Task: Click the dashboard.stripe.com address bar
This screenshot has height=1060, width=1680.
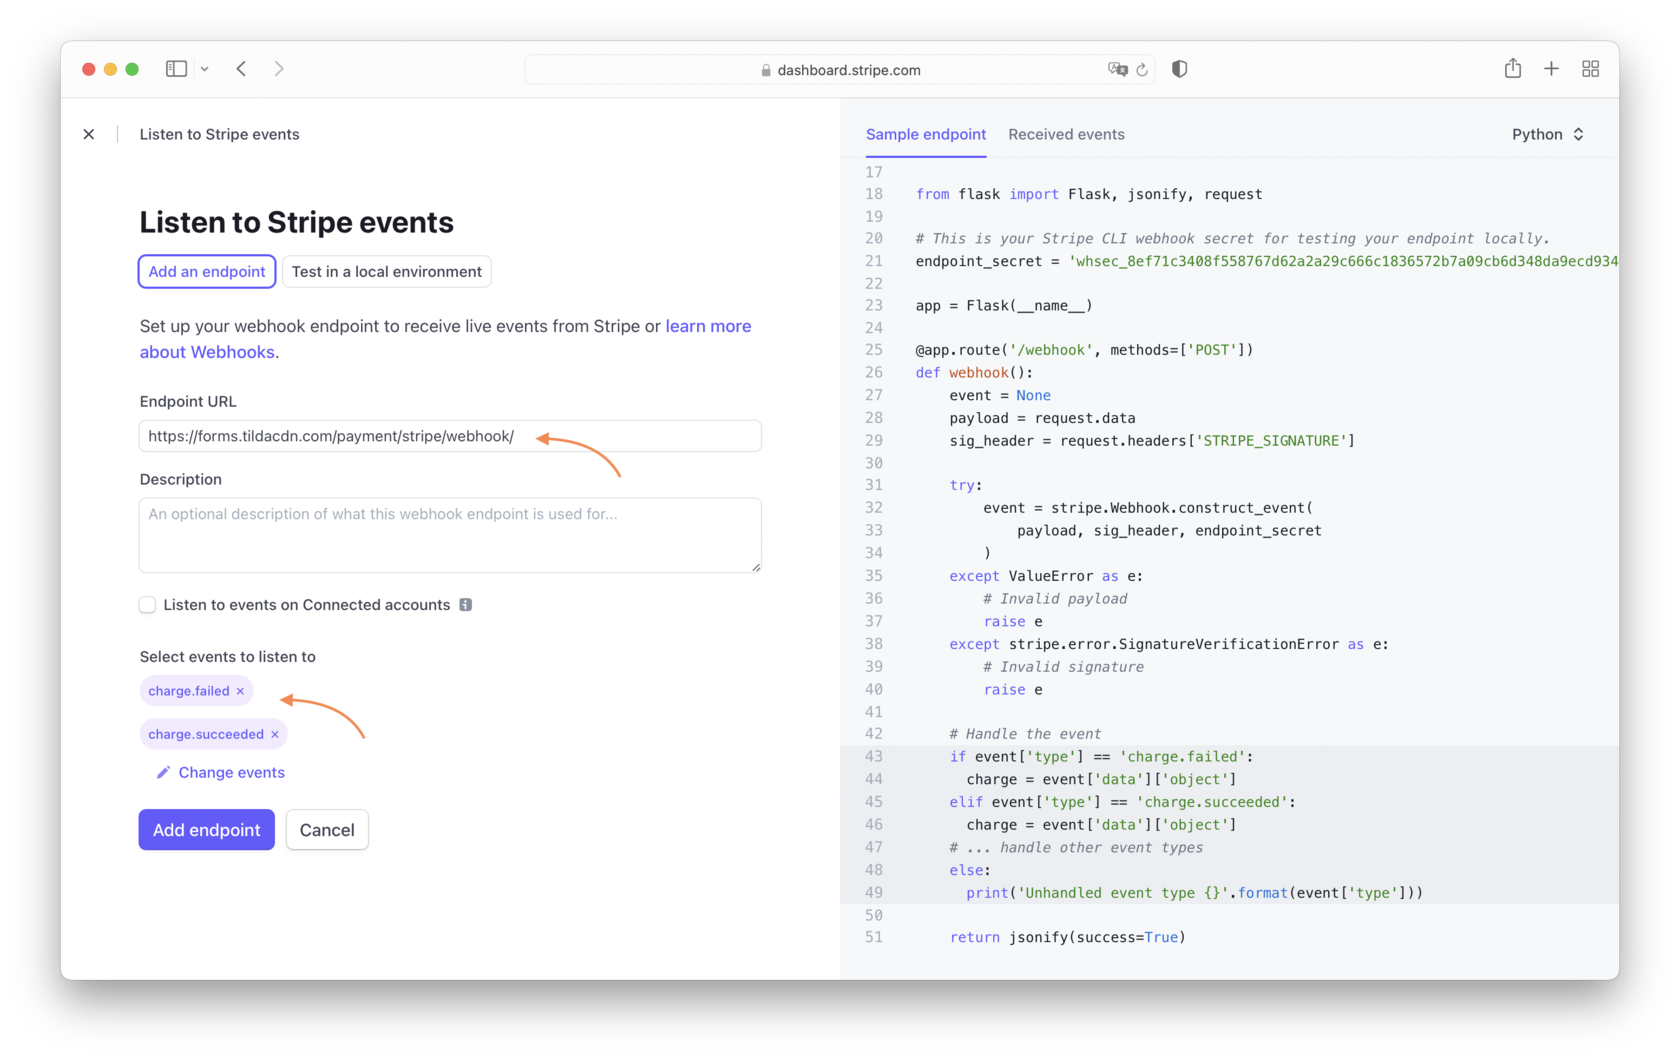Action: pyautogui.click(x=840, y=70)
